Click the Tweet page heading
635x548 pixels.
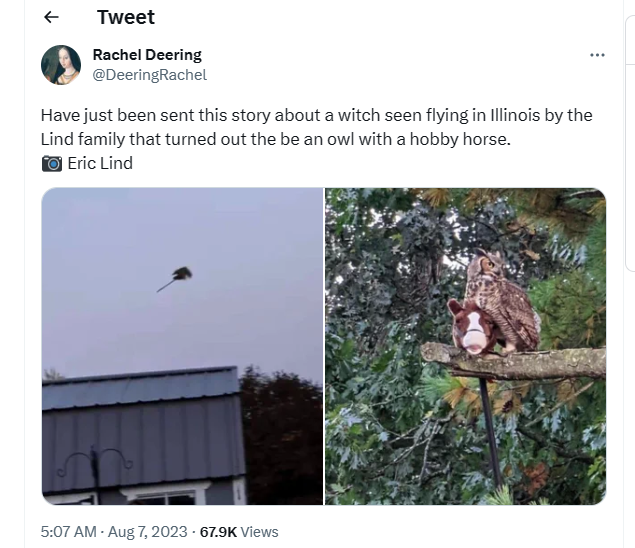[x=126, y=17]
